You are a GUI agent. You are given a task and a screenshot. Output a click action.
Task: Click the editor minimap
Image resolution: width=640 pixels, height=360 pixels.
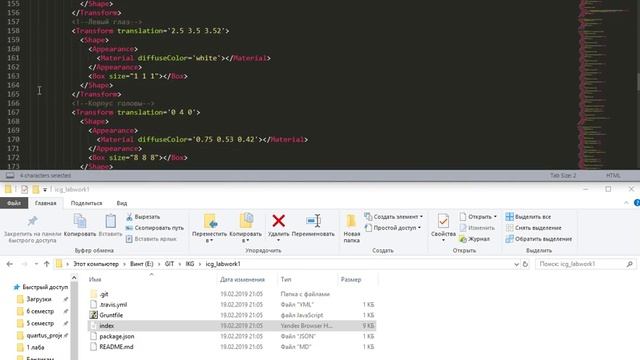[605, 84]
